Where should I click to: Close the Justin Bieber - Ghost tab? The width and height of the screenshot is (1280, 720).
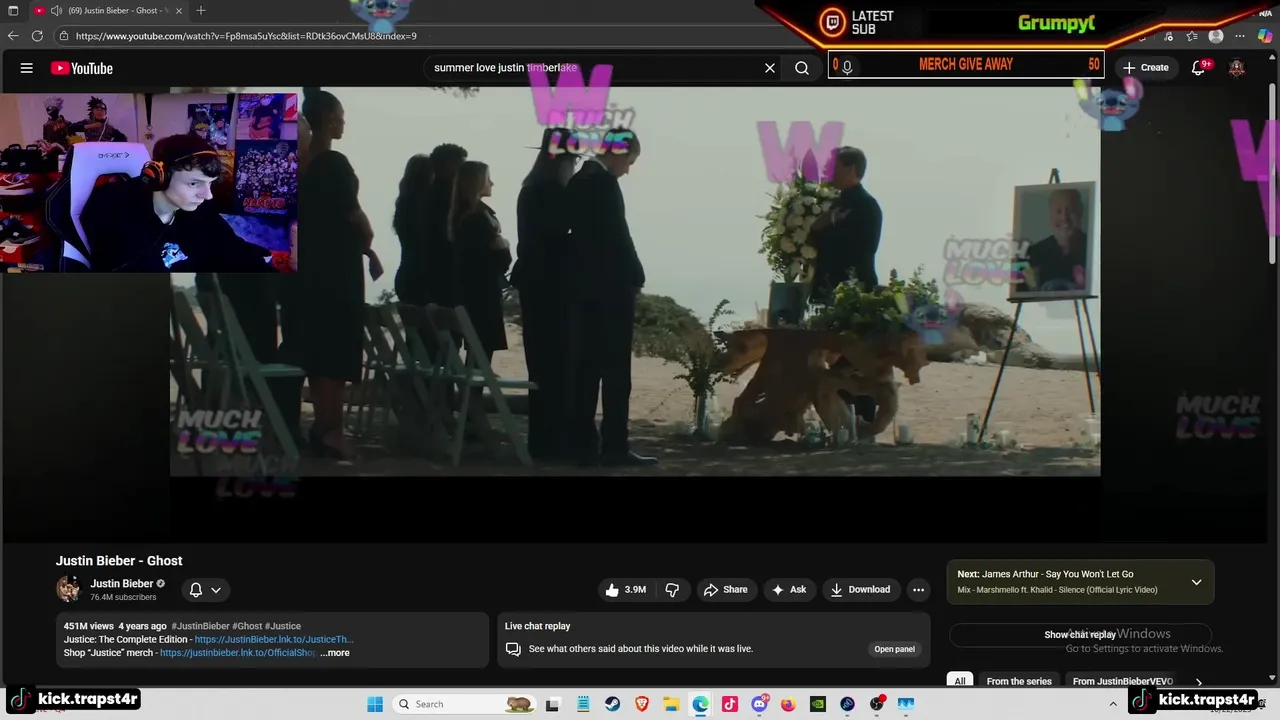[179, 10]
